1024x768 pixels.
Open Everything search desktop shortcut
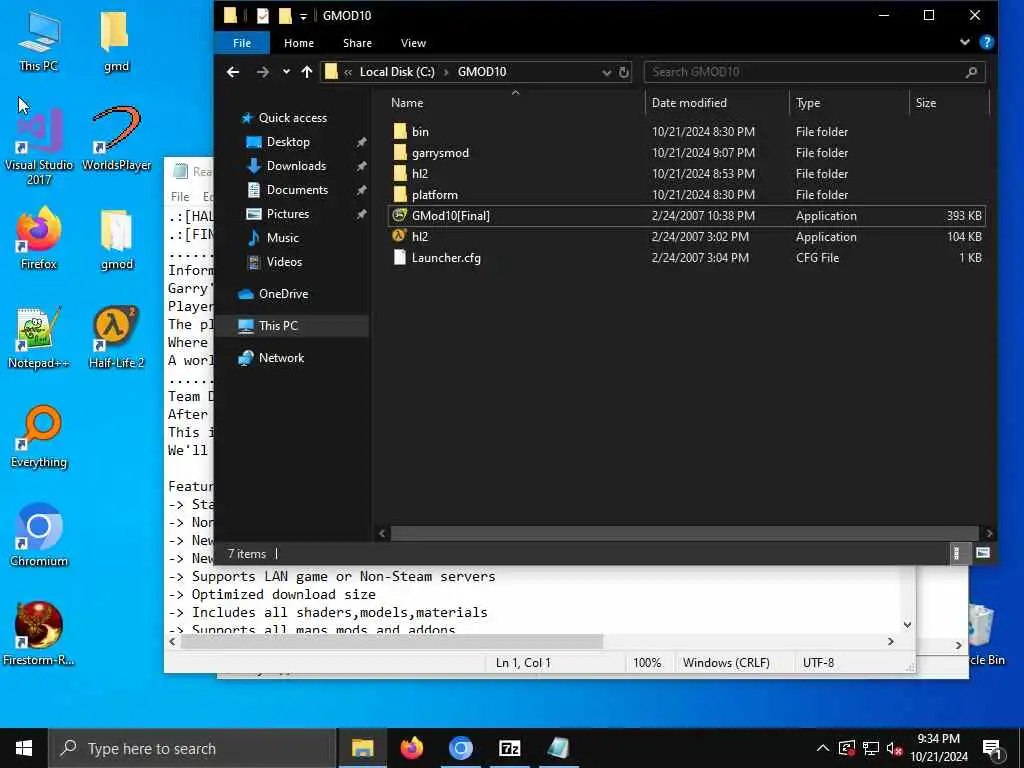39,437
